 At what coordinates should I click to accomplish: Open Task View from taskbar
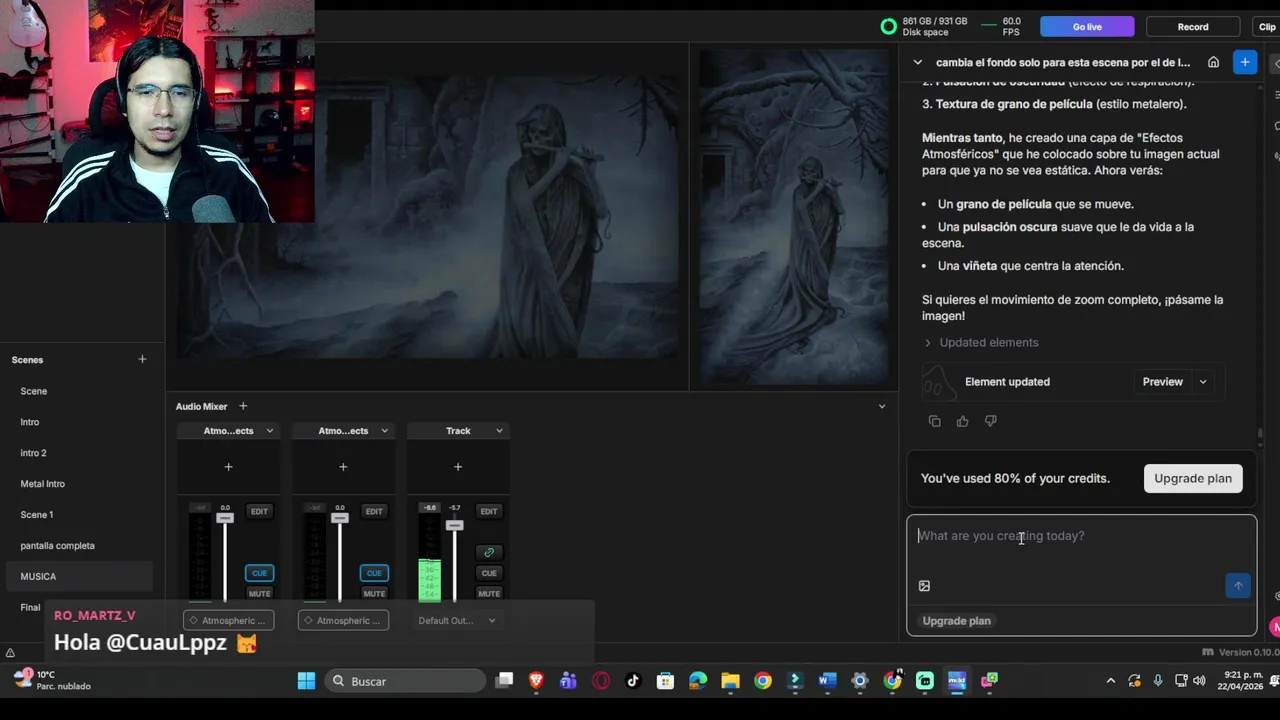click(x=504, y=681)
